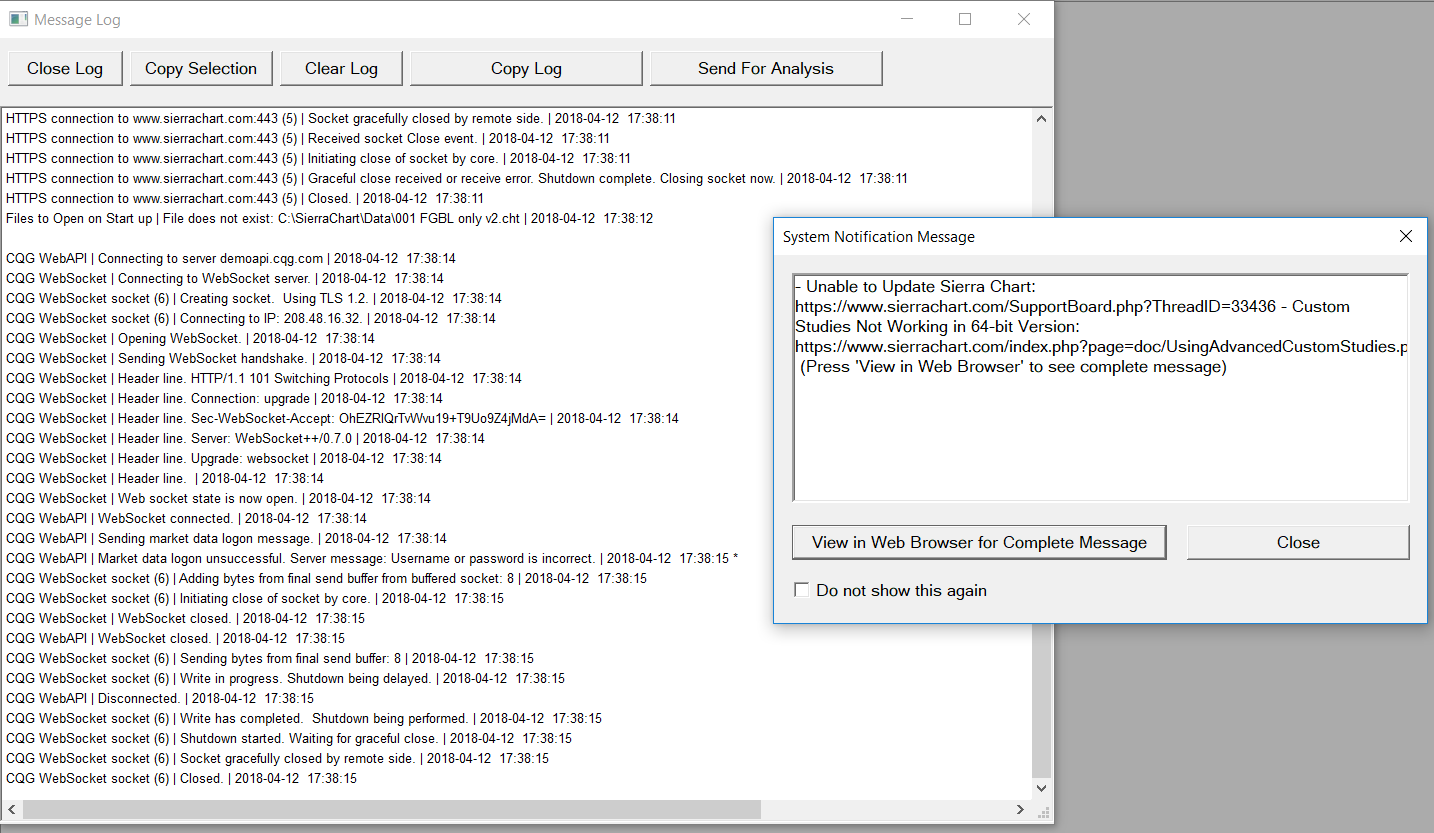Select the 'HTTP/1.1 101 Switching Protocols' line

click(264, 378)
